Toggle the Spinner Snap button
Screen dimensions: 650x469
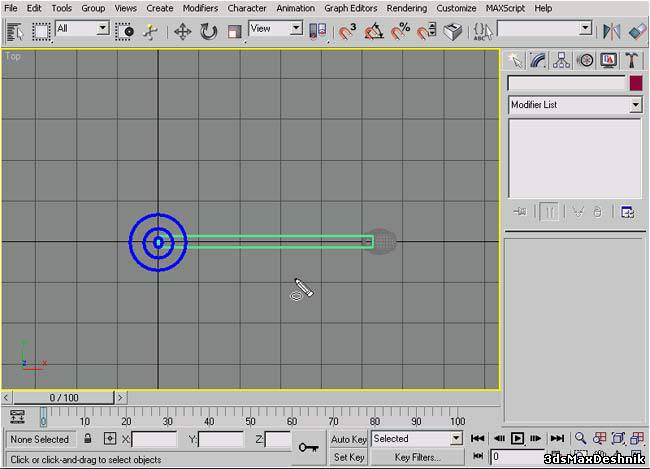coord(426,32)
